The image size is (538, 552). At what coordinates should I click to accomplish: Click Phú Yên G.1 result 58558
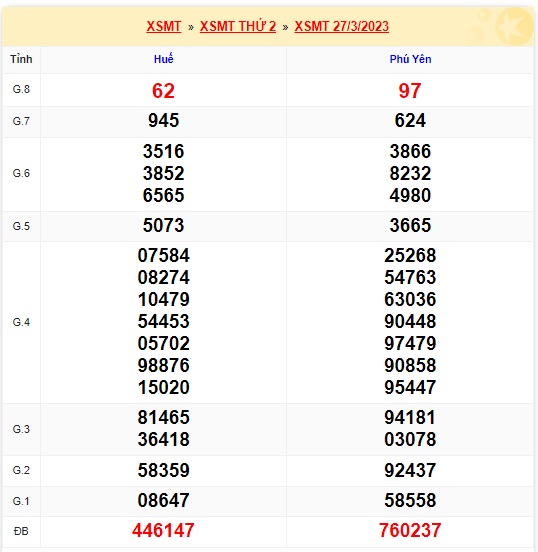pos(410,500)
